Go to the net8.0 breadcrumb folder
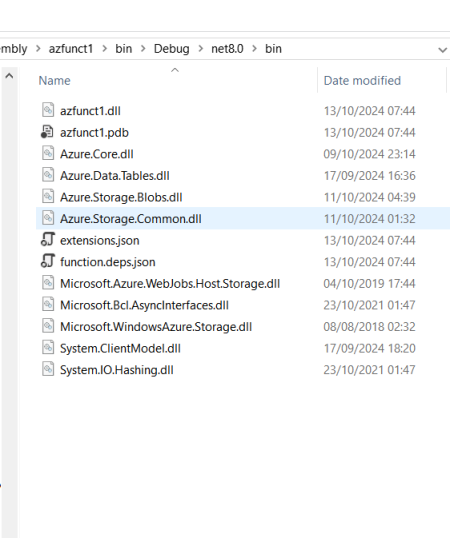The width and height of the screenshot is (450, 538). [227, 49]
